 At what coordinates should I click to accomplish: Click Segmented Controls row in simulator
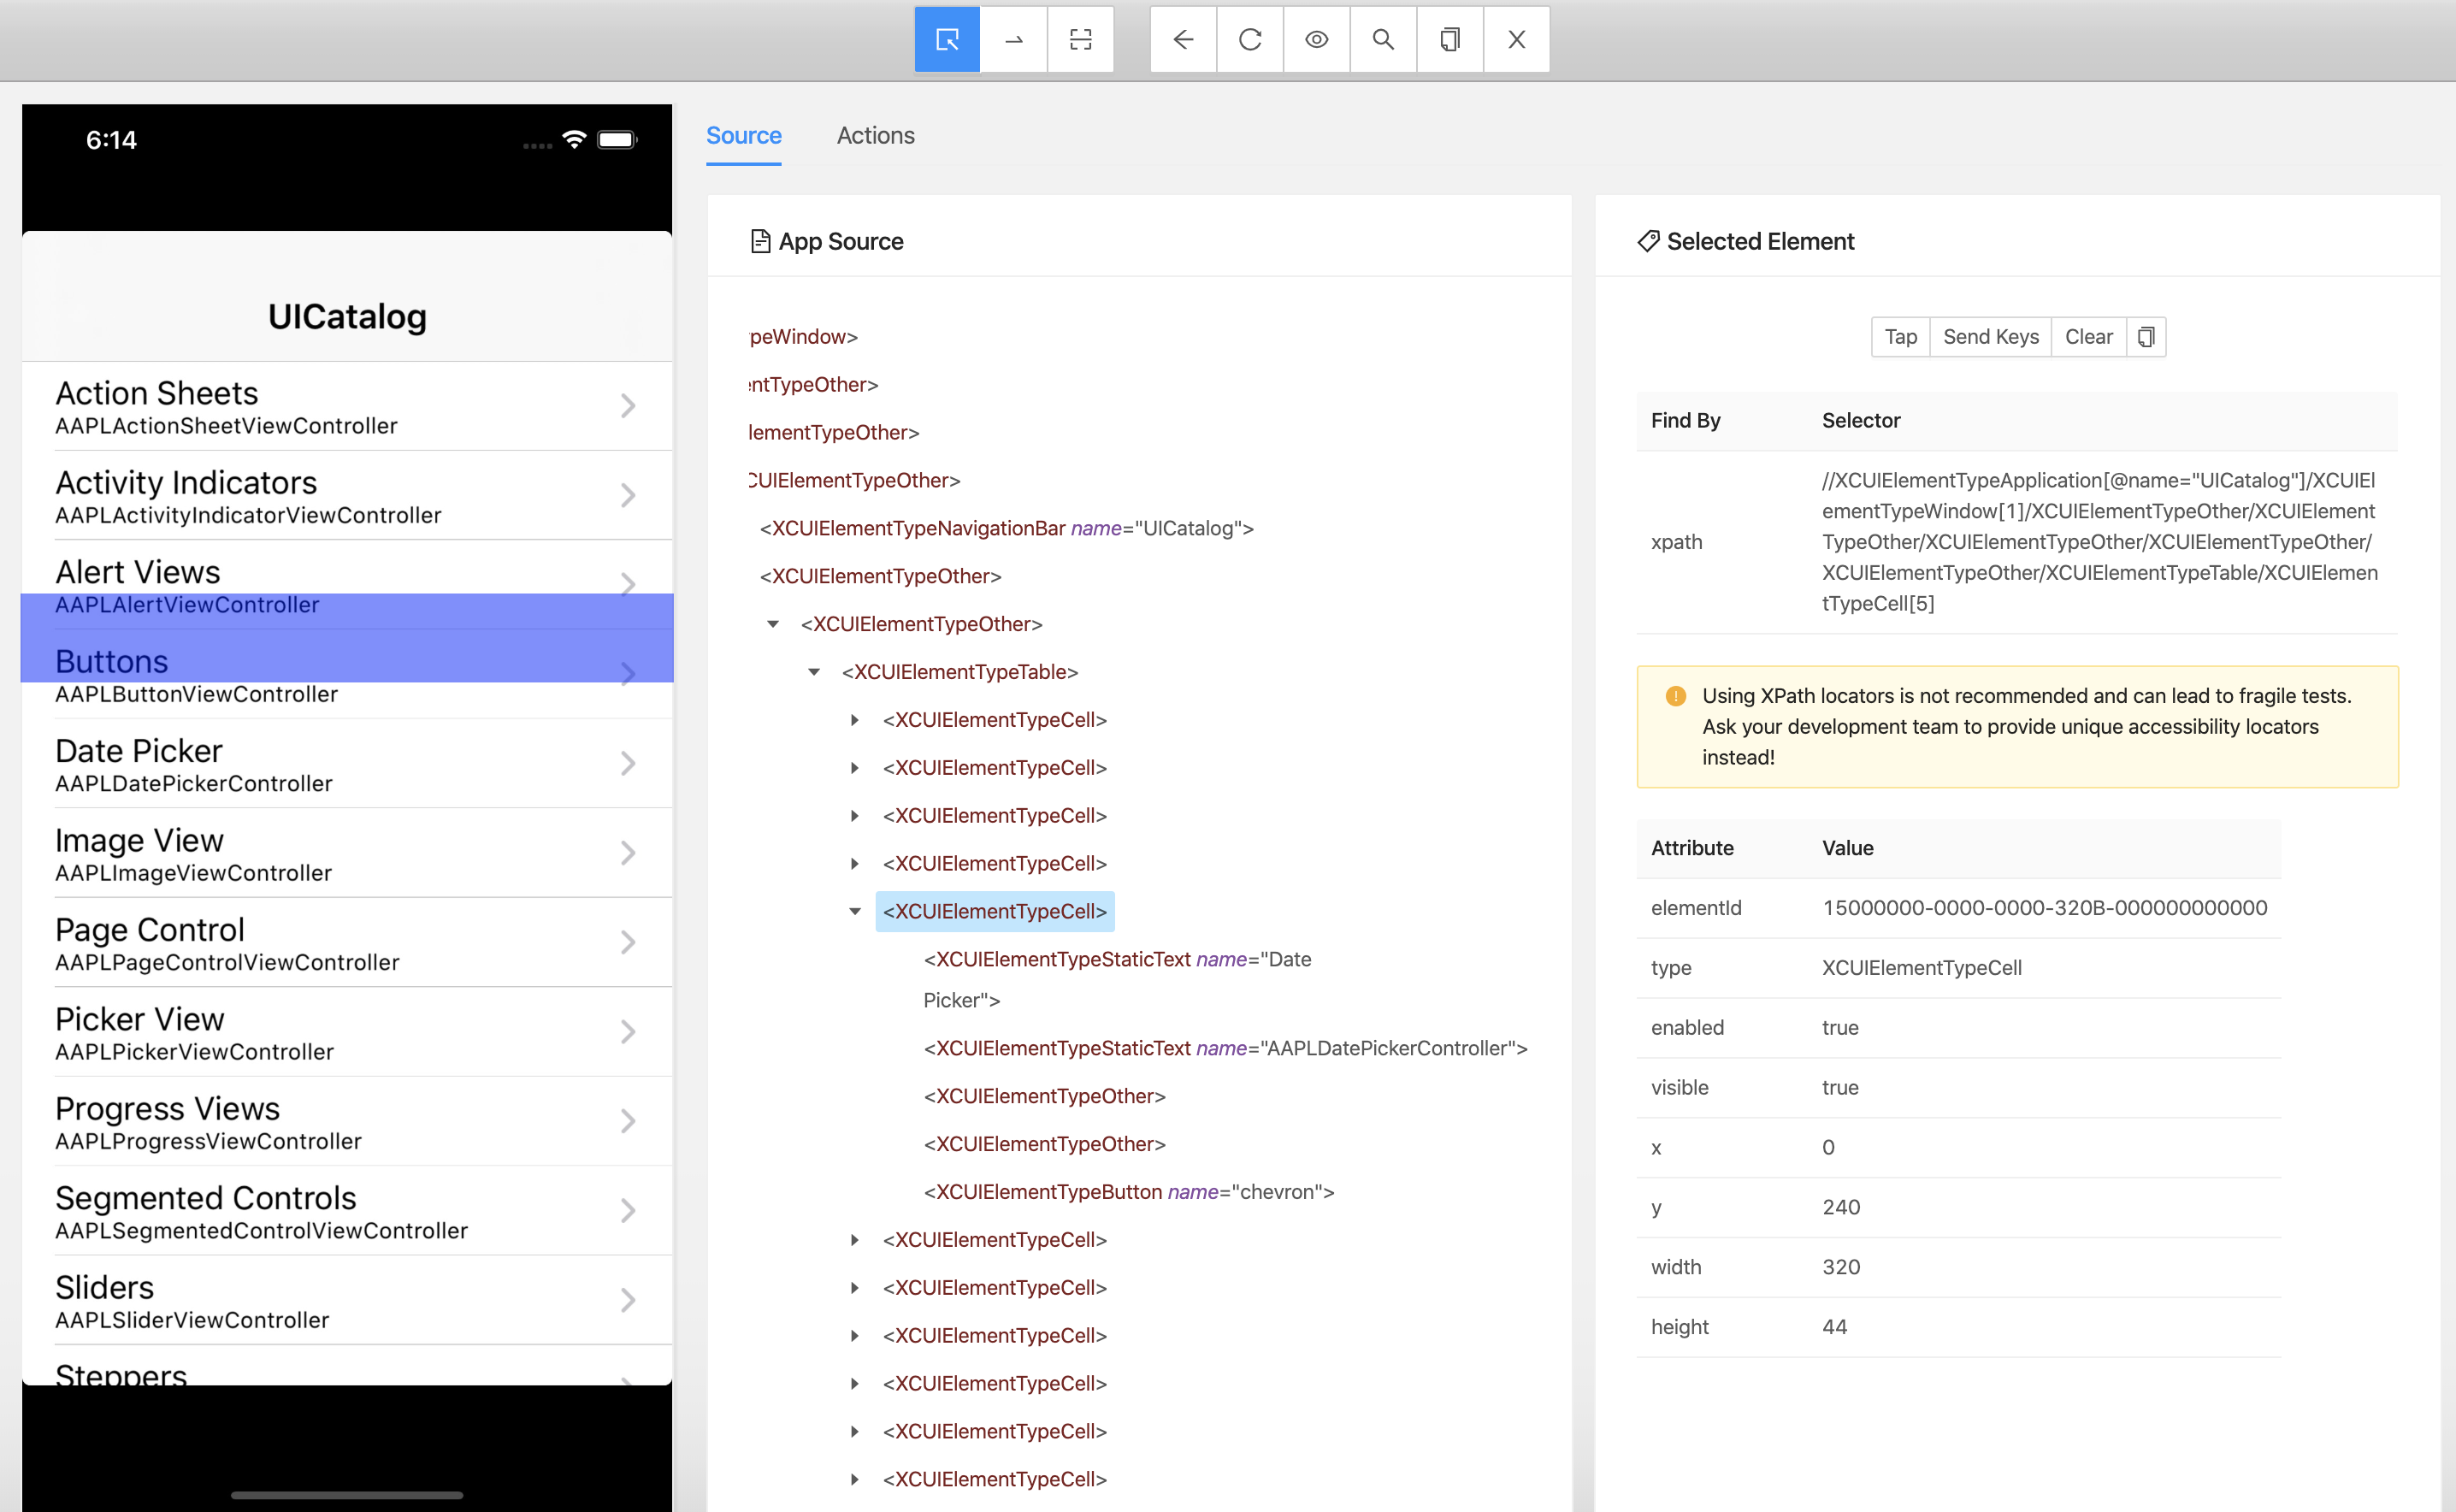point(347,1211)
